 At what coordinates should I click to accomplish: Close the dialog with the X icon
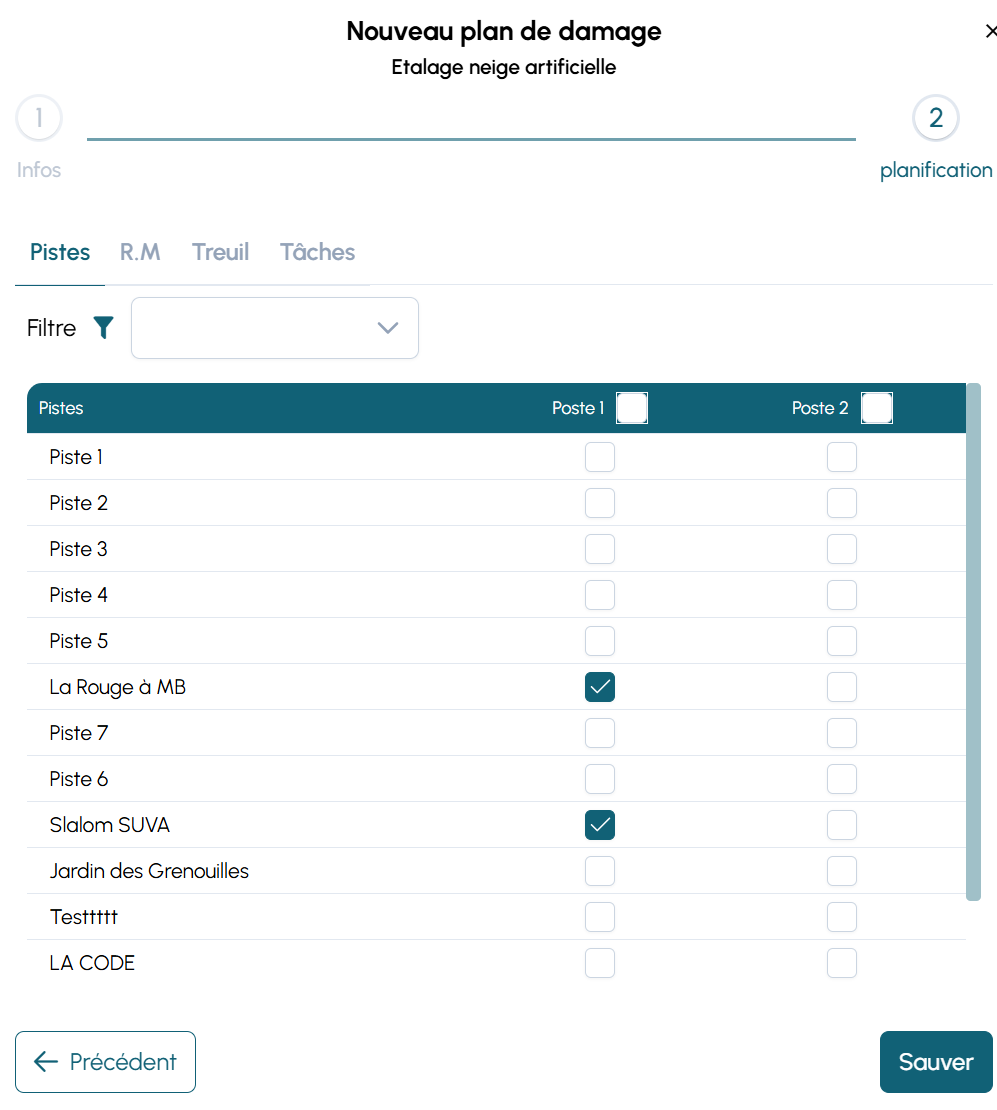990,31
